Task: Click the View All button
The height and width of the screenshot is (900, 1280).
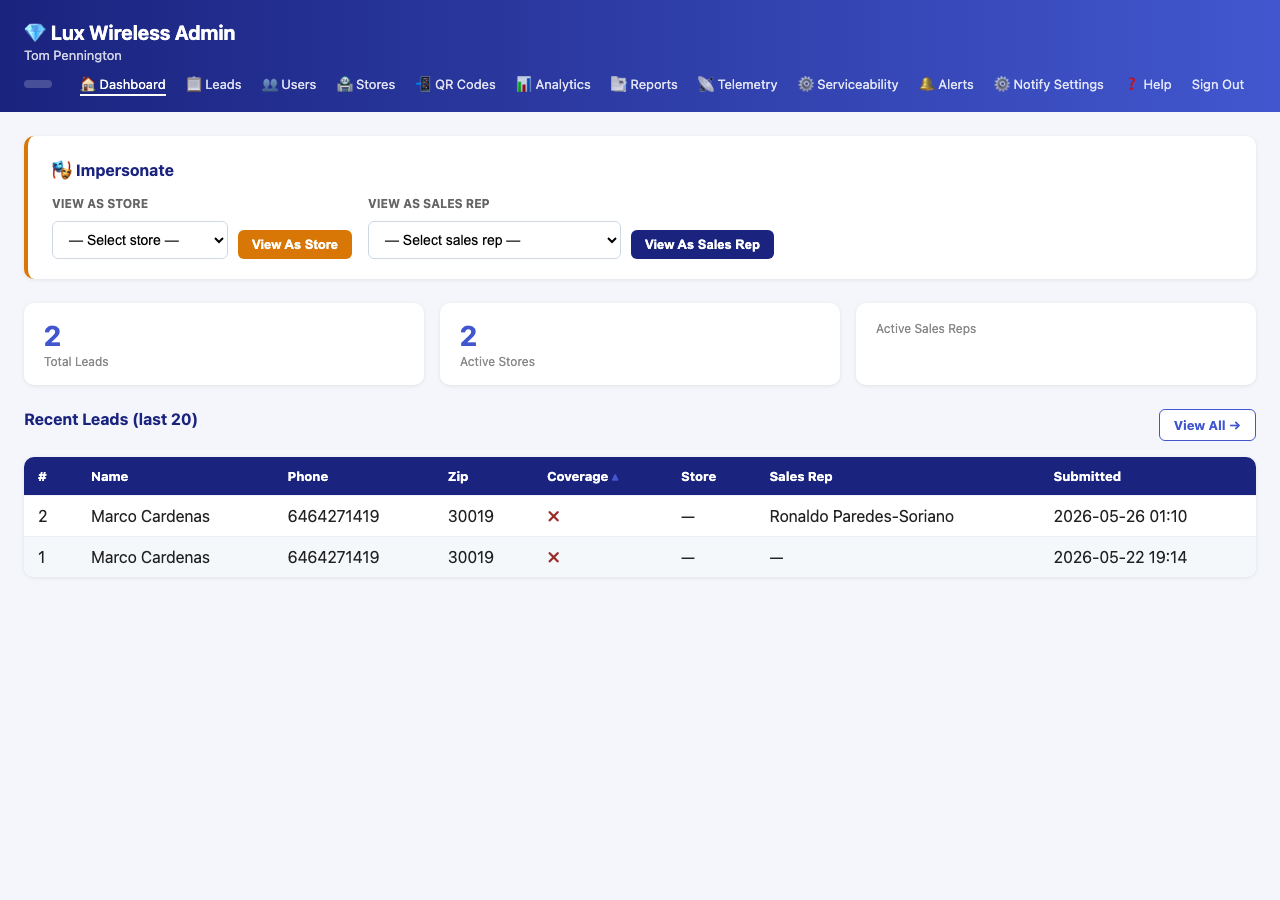Action: point(1207,425)
